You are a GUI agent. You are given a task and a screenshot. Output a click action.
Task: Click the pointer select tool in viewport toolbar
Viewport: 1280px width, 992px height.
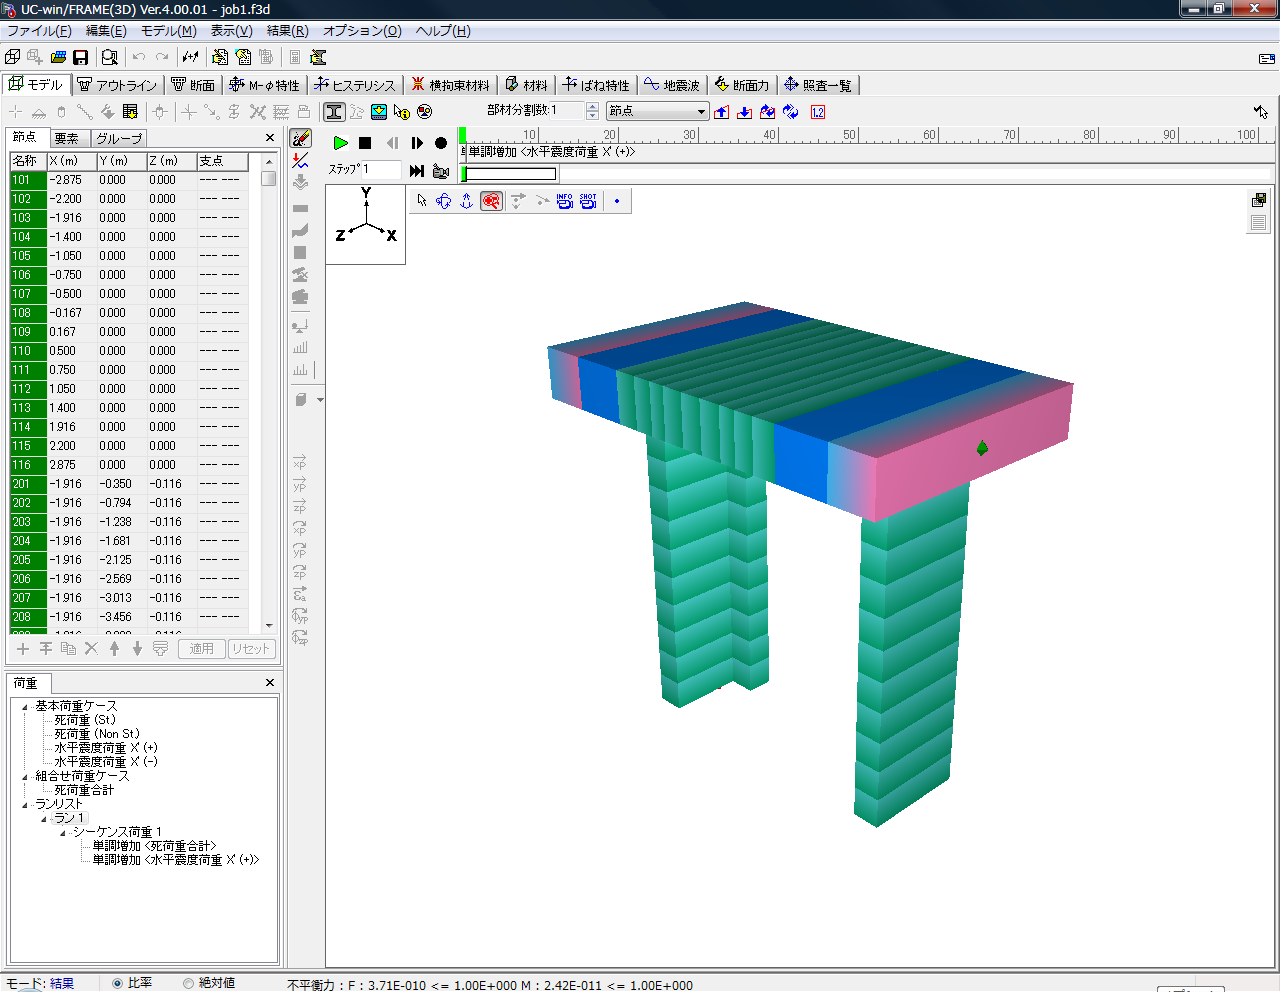point(422,201)
